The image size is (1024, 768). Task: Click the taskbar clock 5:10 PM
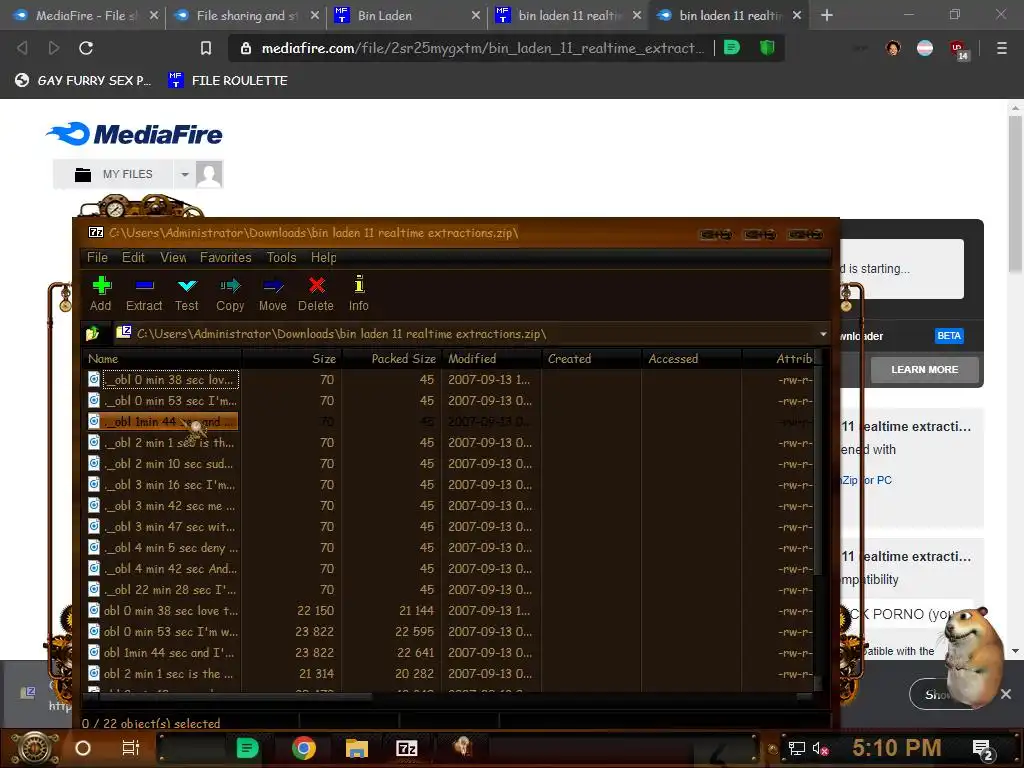pos(896,748)
